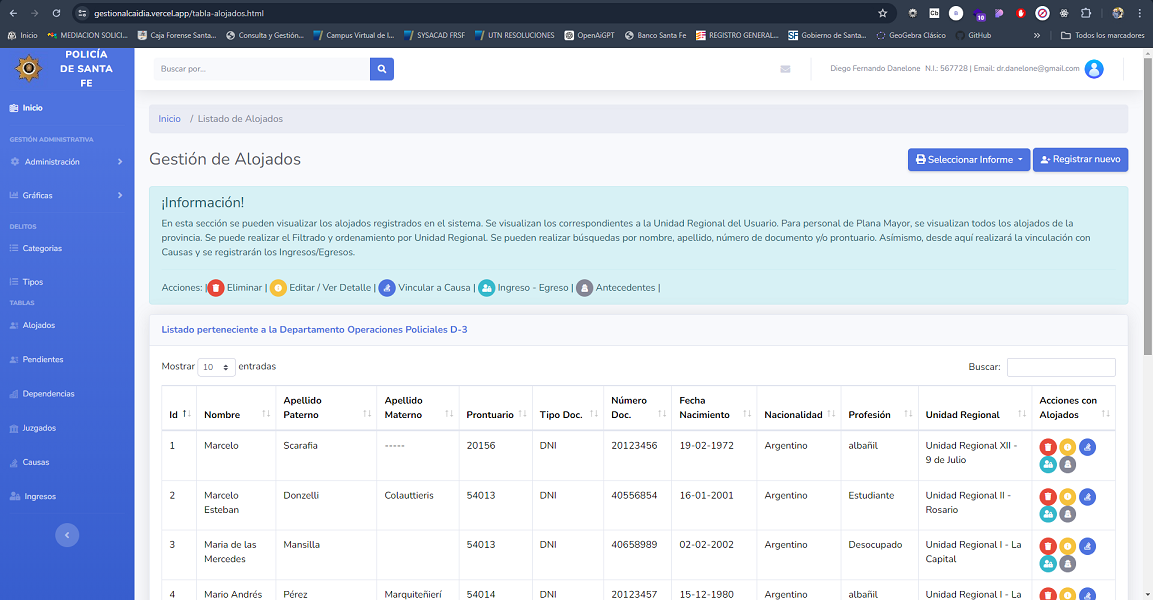Viewport: 1153px width, 600px height.
Task: Collapse sidebar using the round arrow toggle
Action: (x=67, y=535)
